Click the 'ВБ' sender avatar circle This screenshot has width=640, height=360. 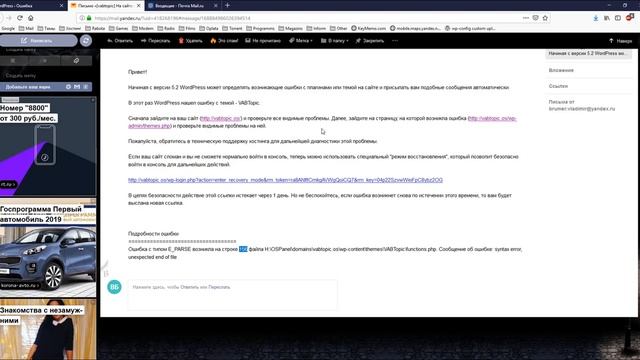tap(114, 287)
